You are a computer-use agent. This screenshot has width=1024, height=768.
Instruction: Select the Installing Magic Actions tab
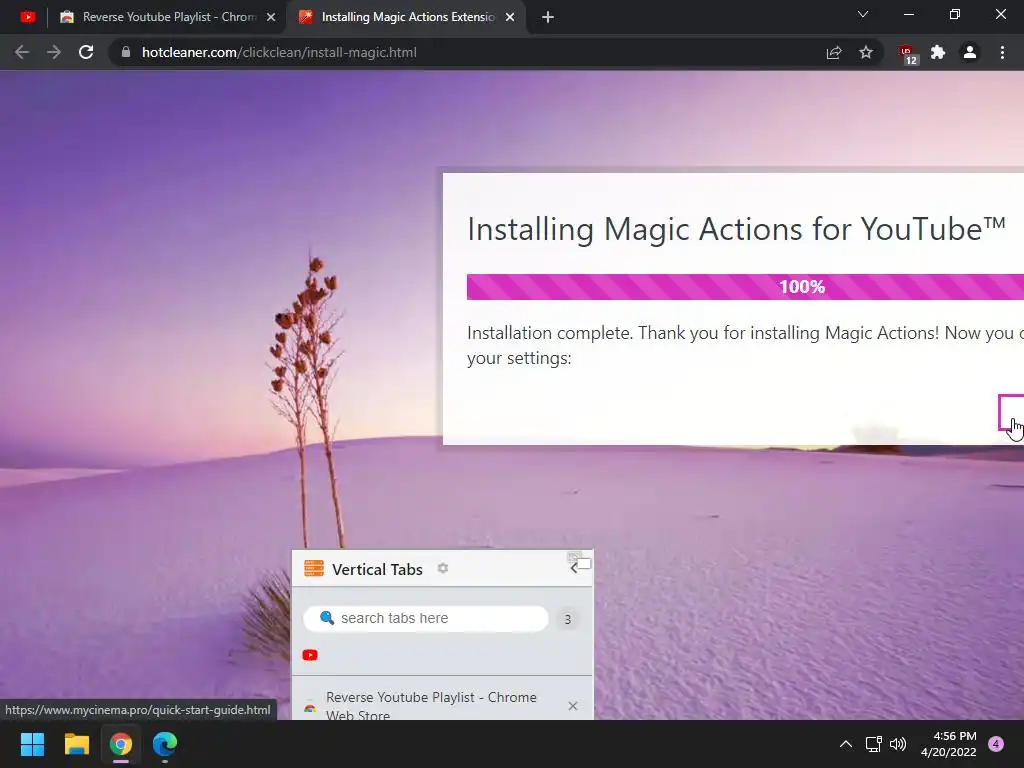(x=408, y=17)
